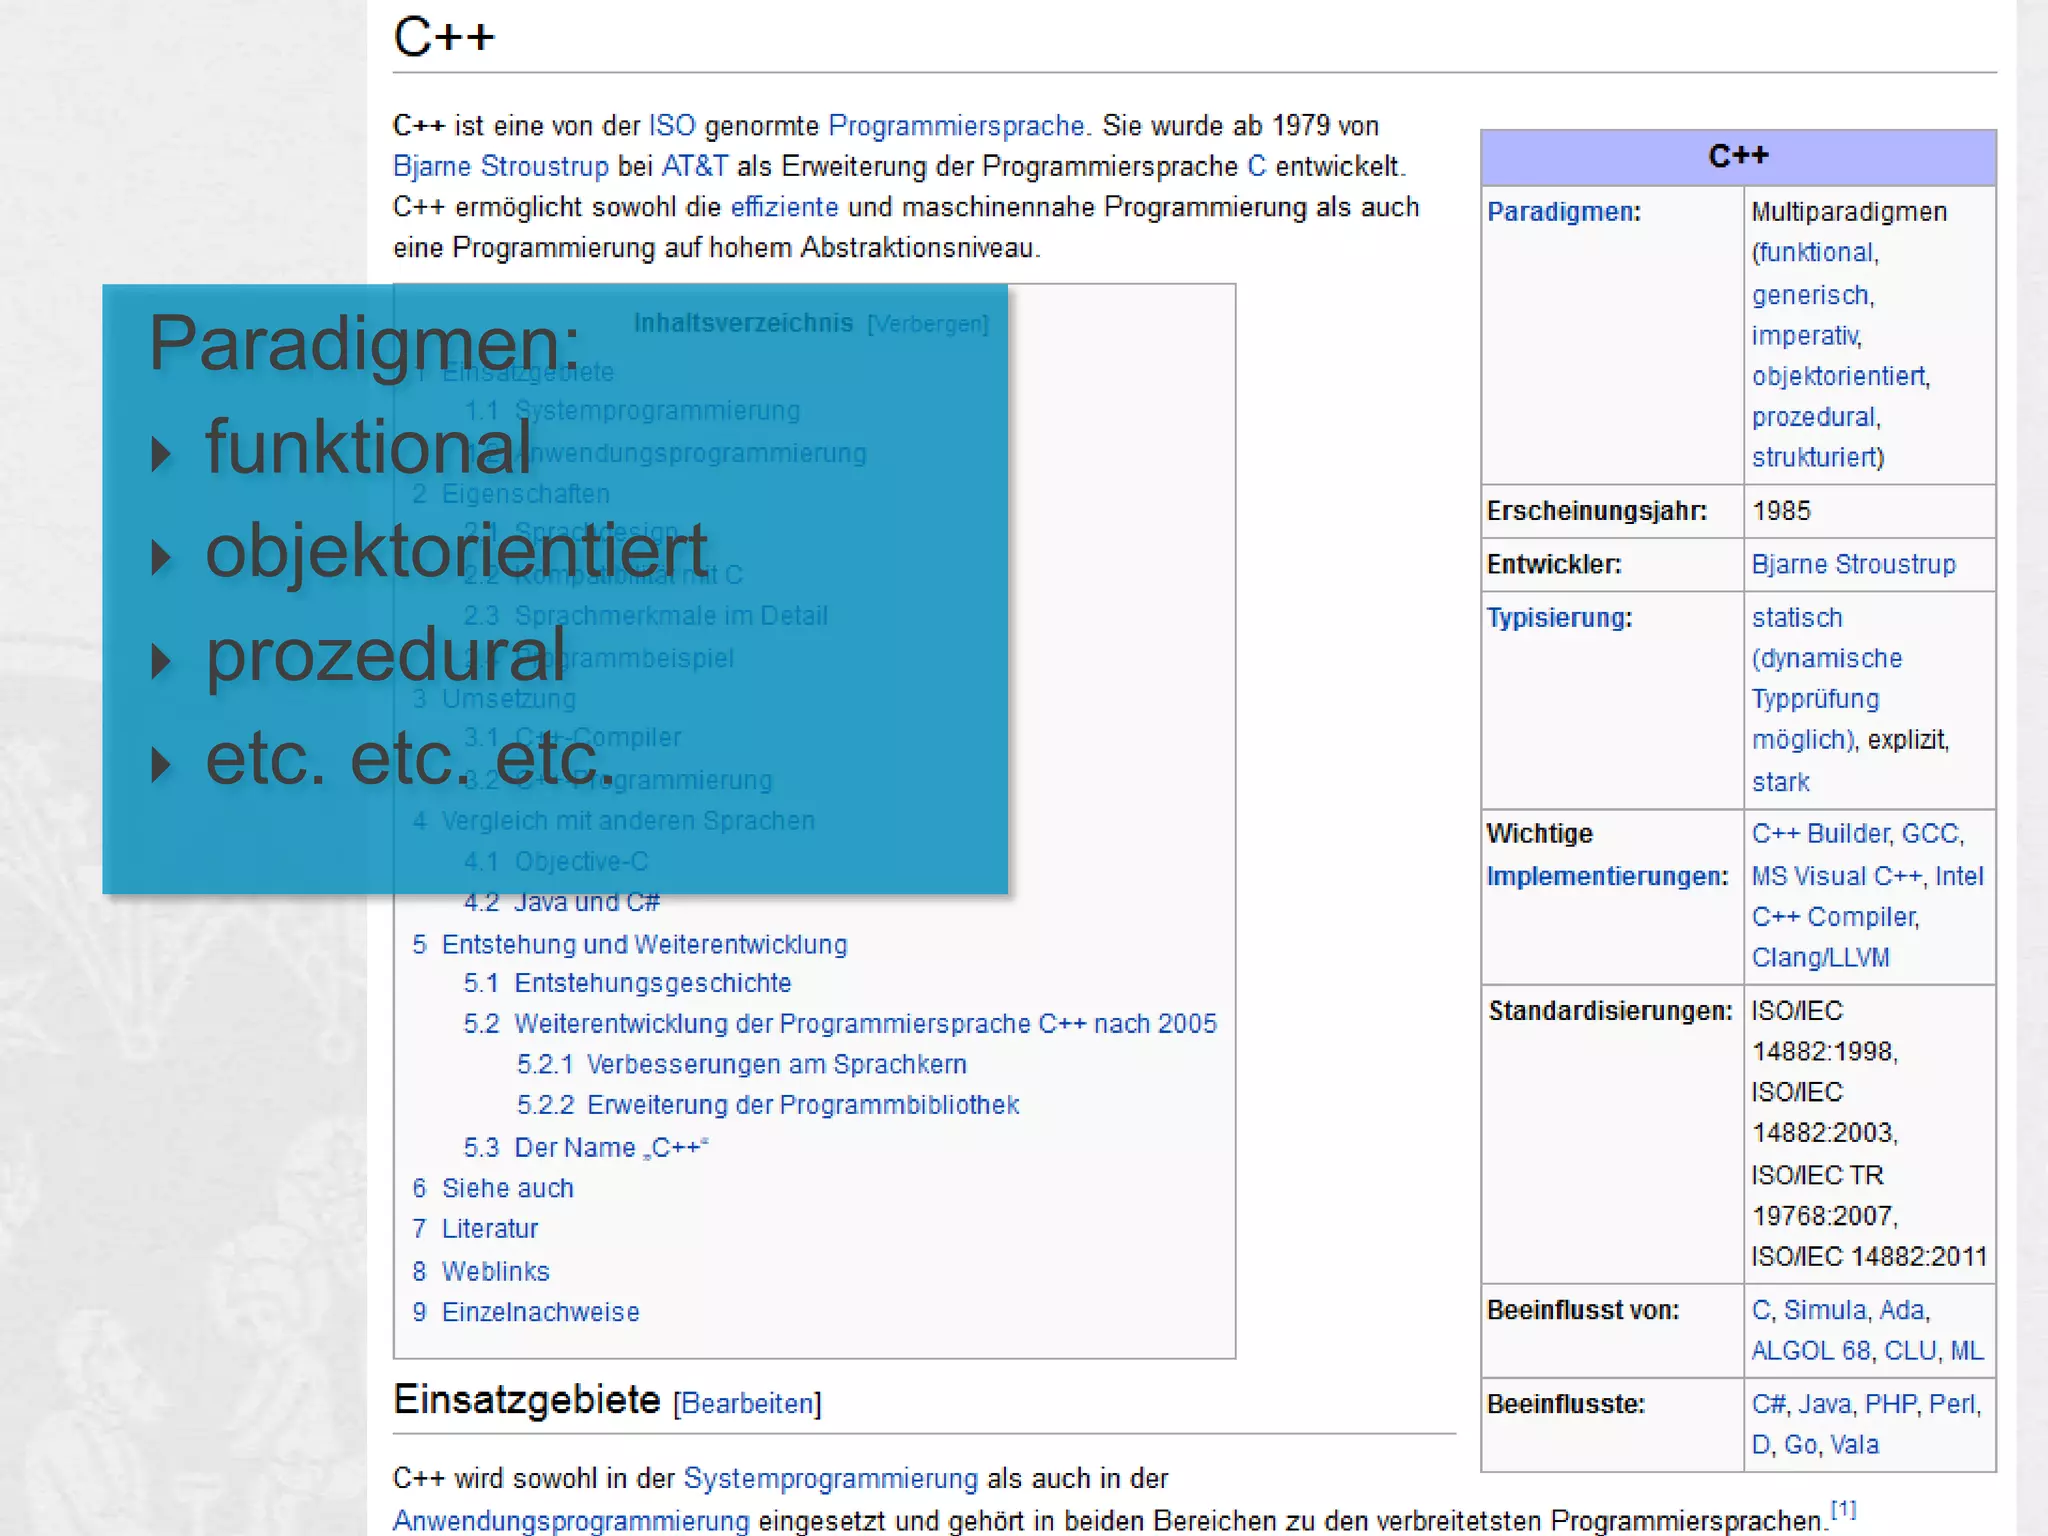Open the GCC implementation link
The width and height of the screenshot is (2048, 1536).
click(x=1929, y=834)
